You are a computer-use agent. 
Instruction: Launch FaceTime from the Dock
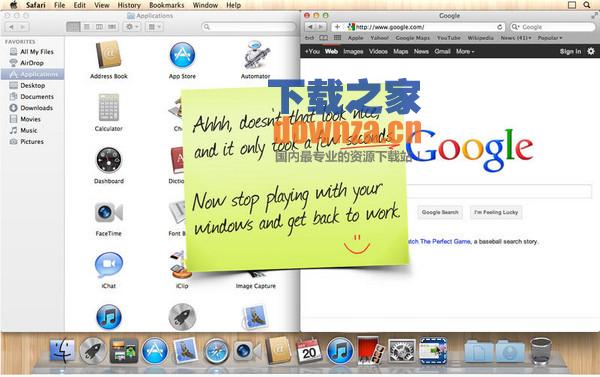click(x=247, y=351)
